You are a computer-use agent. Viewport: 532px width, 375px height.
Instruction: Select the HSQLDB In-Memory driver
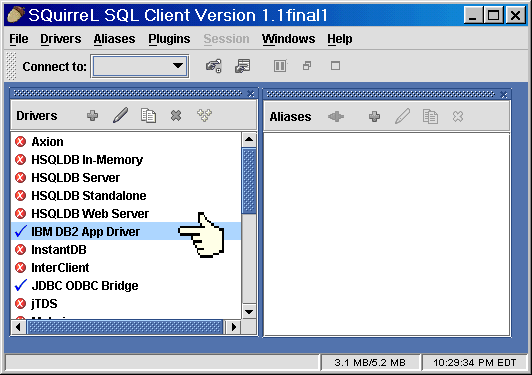click(126, 160)
